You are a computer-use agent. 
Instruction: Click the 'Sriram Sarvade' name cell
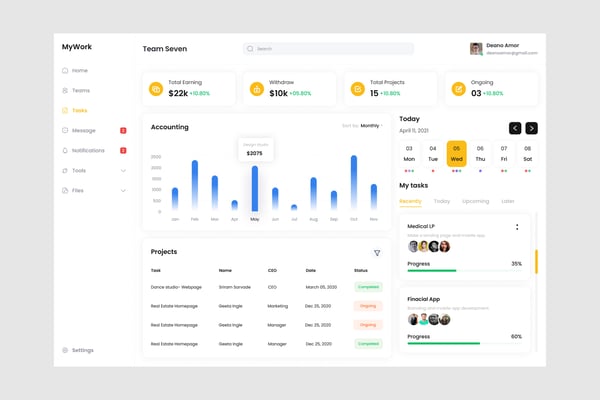tap(235, 287)
